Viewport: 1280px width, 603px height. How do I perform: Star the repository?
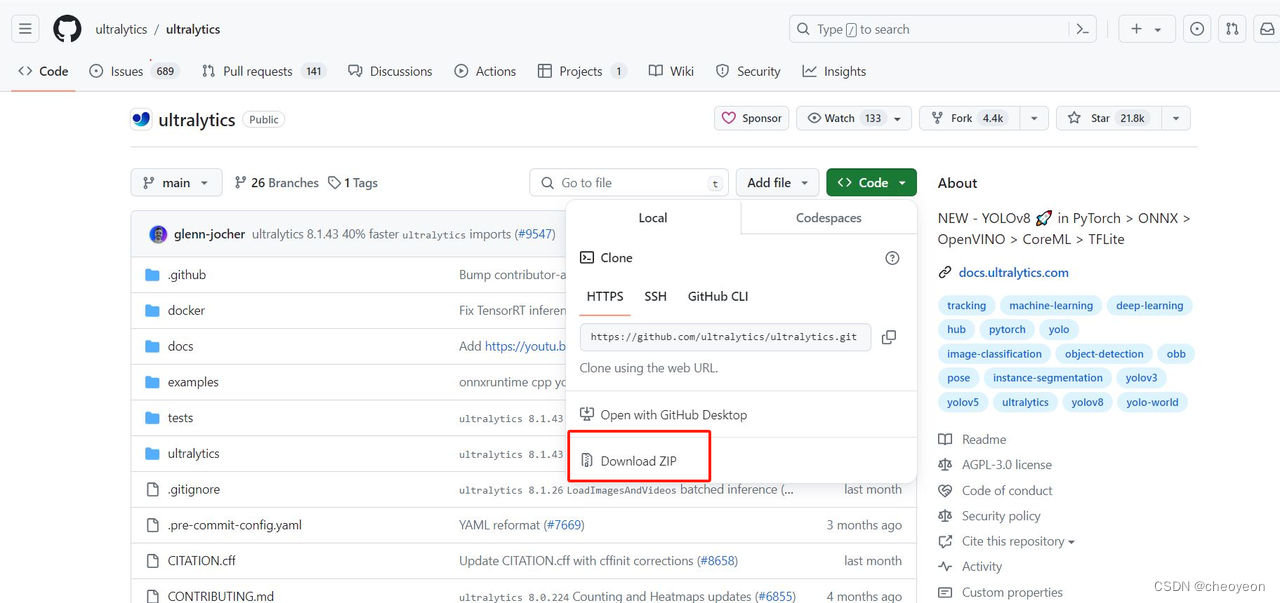pos(1109,118)
